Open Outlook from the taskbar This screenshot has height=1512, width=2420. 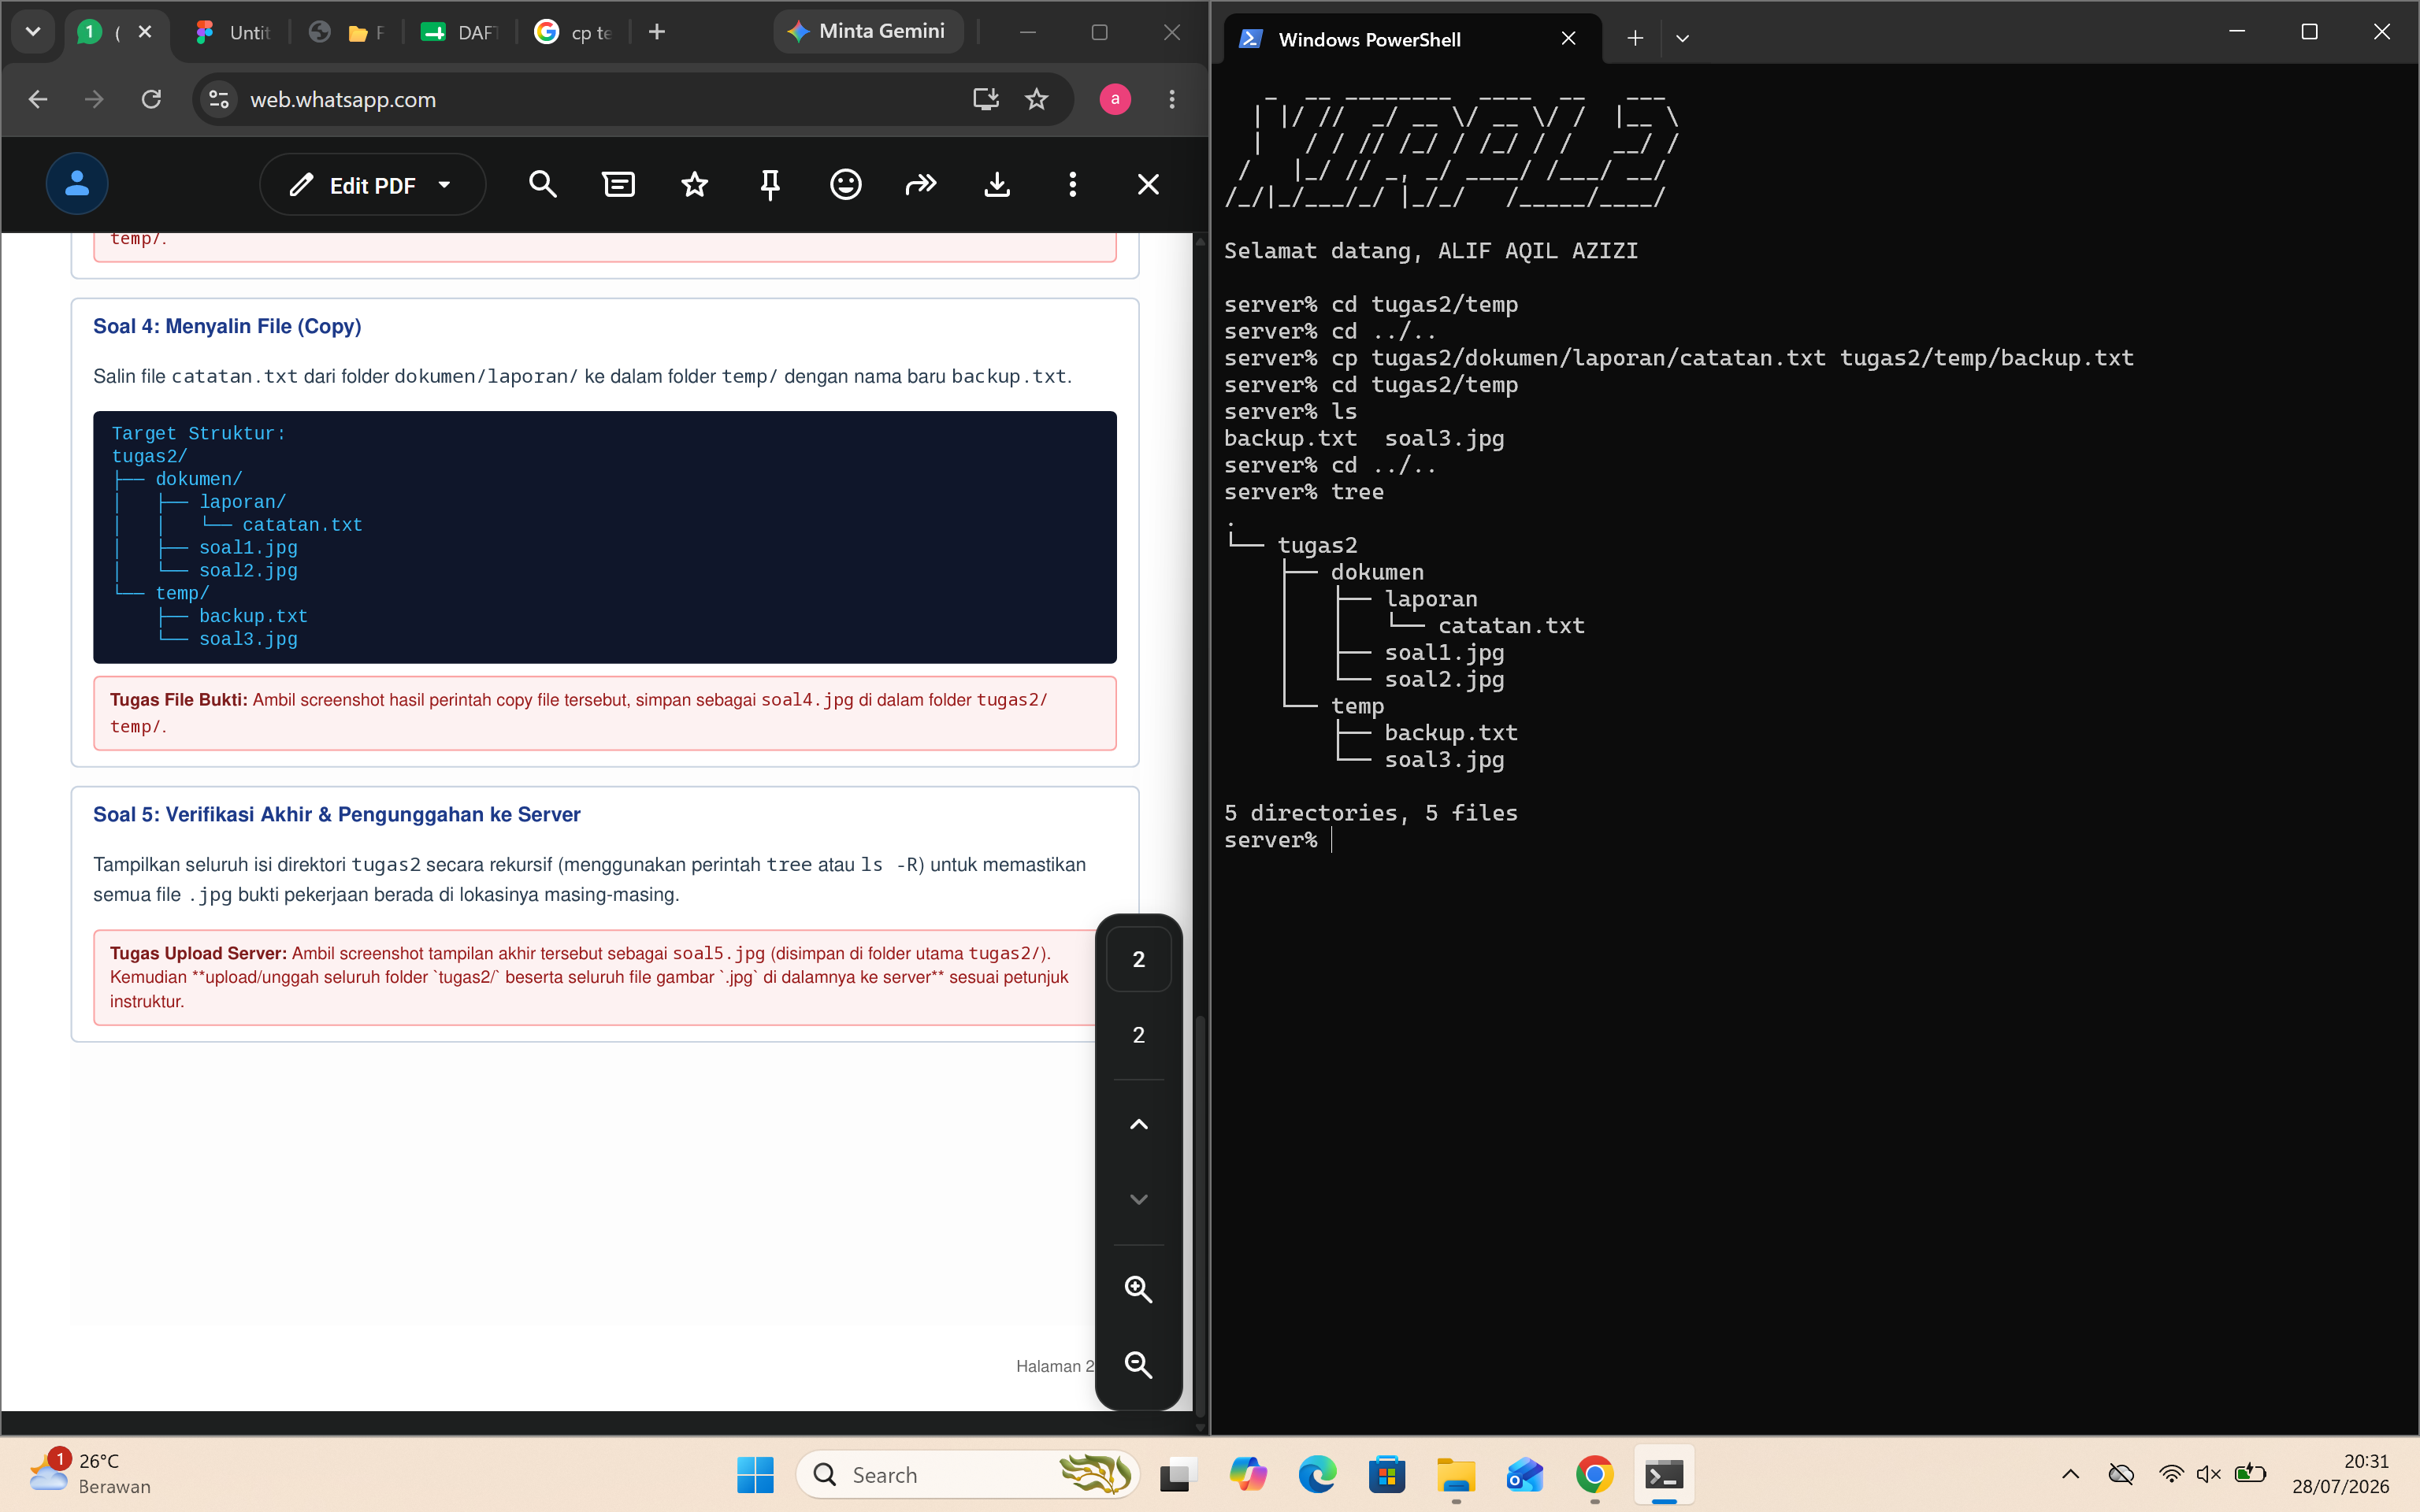click(1525, 1475)
